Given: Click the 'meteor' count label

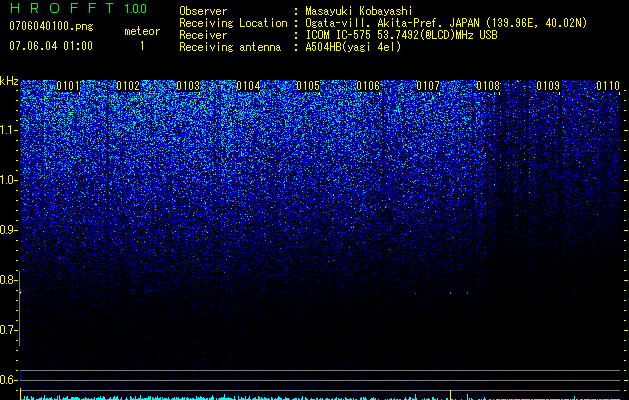Looking at the screenshot, I should tap(142, 31).
